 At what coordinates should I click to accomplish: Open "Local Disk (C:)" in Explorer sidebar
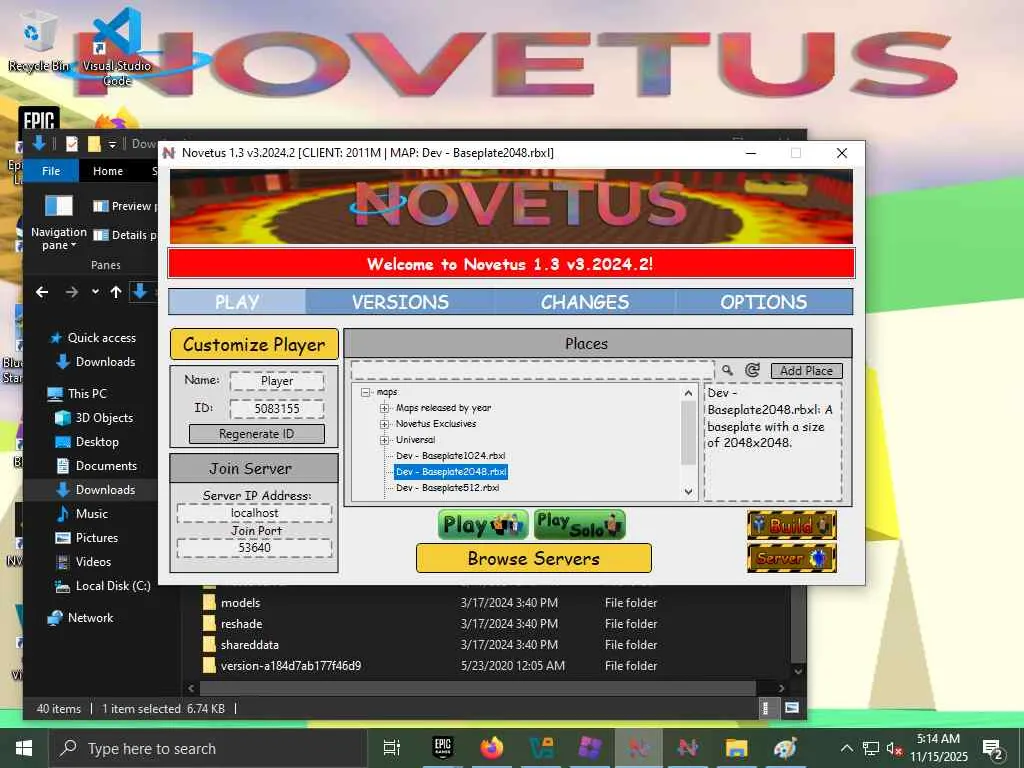click(x=112, y=586)
